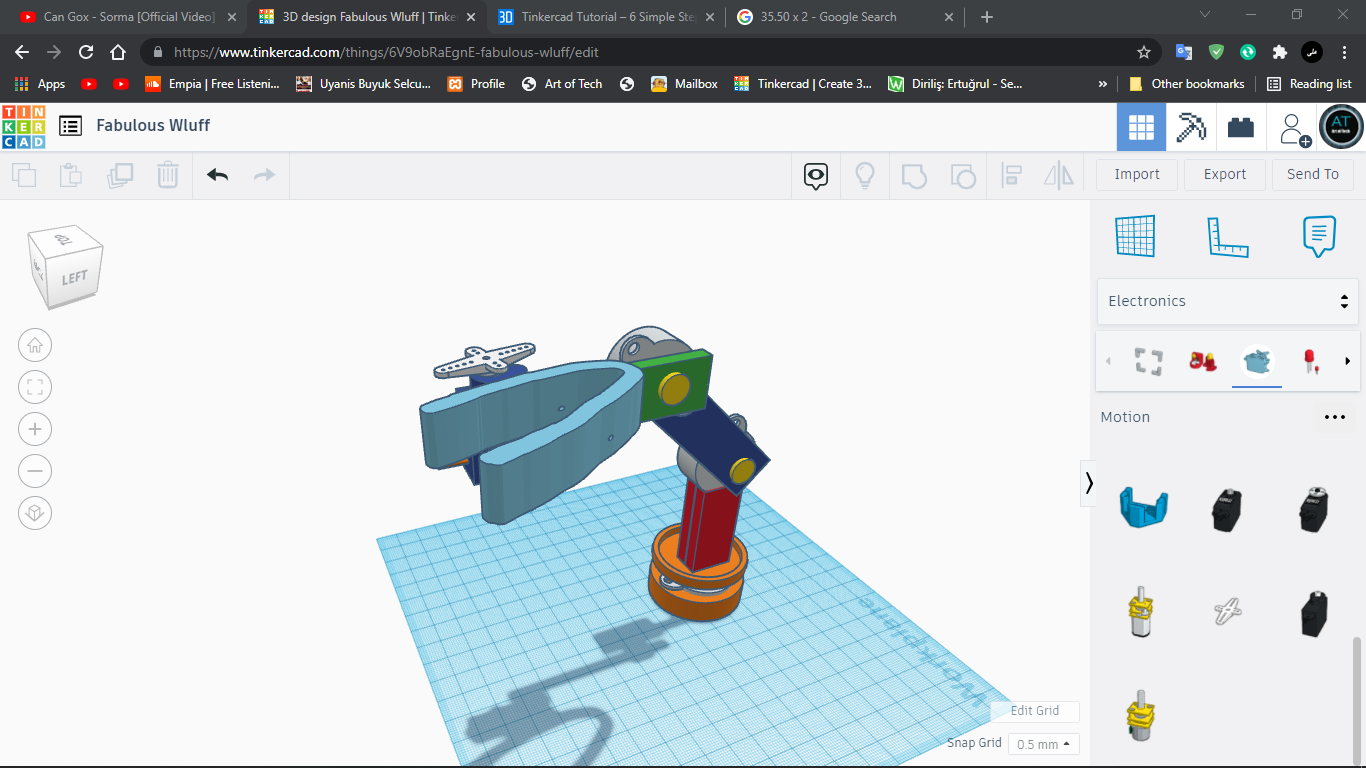The height and width of the screenshot is (768, 1366).
Task: Click the Align tool icon
Action: pyautogui.click(x=1011, y=174)
